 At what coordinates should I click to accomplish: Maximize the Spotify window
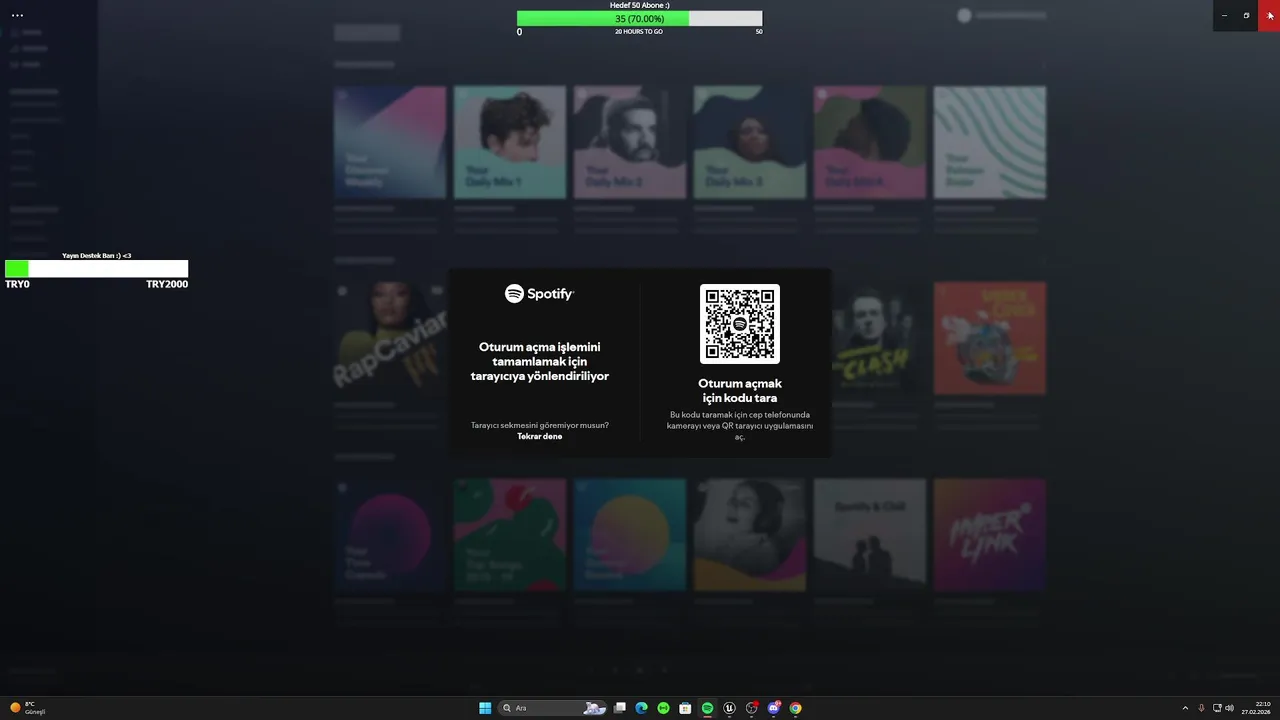(1246, 15)
